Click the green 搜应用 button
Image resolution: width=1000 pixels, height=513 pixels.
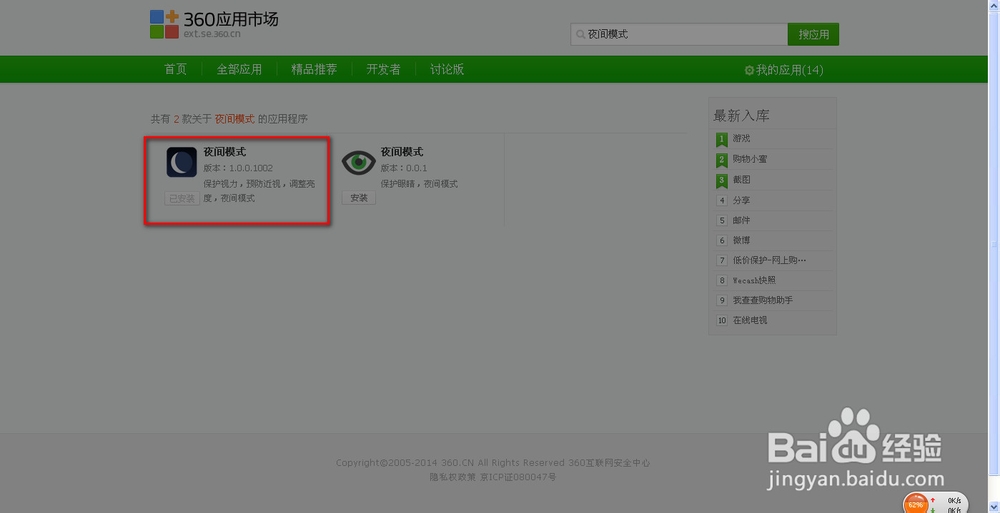point(813,34)
